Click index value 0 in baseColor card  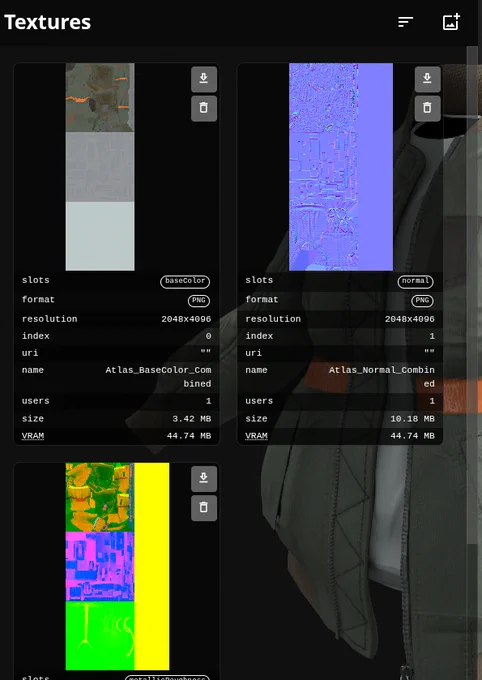click(209, 336)
